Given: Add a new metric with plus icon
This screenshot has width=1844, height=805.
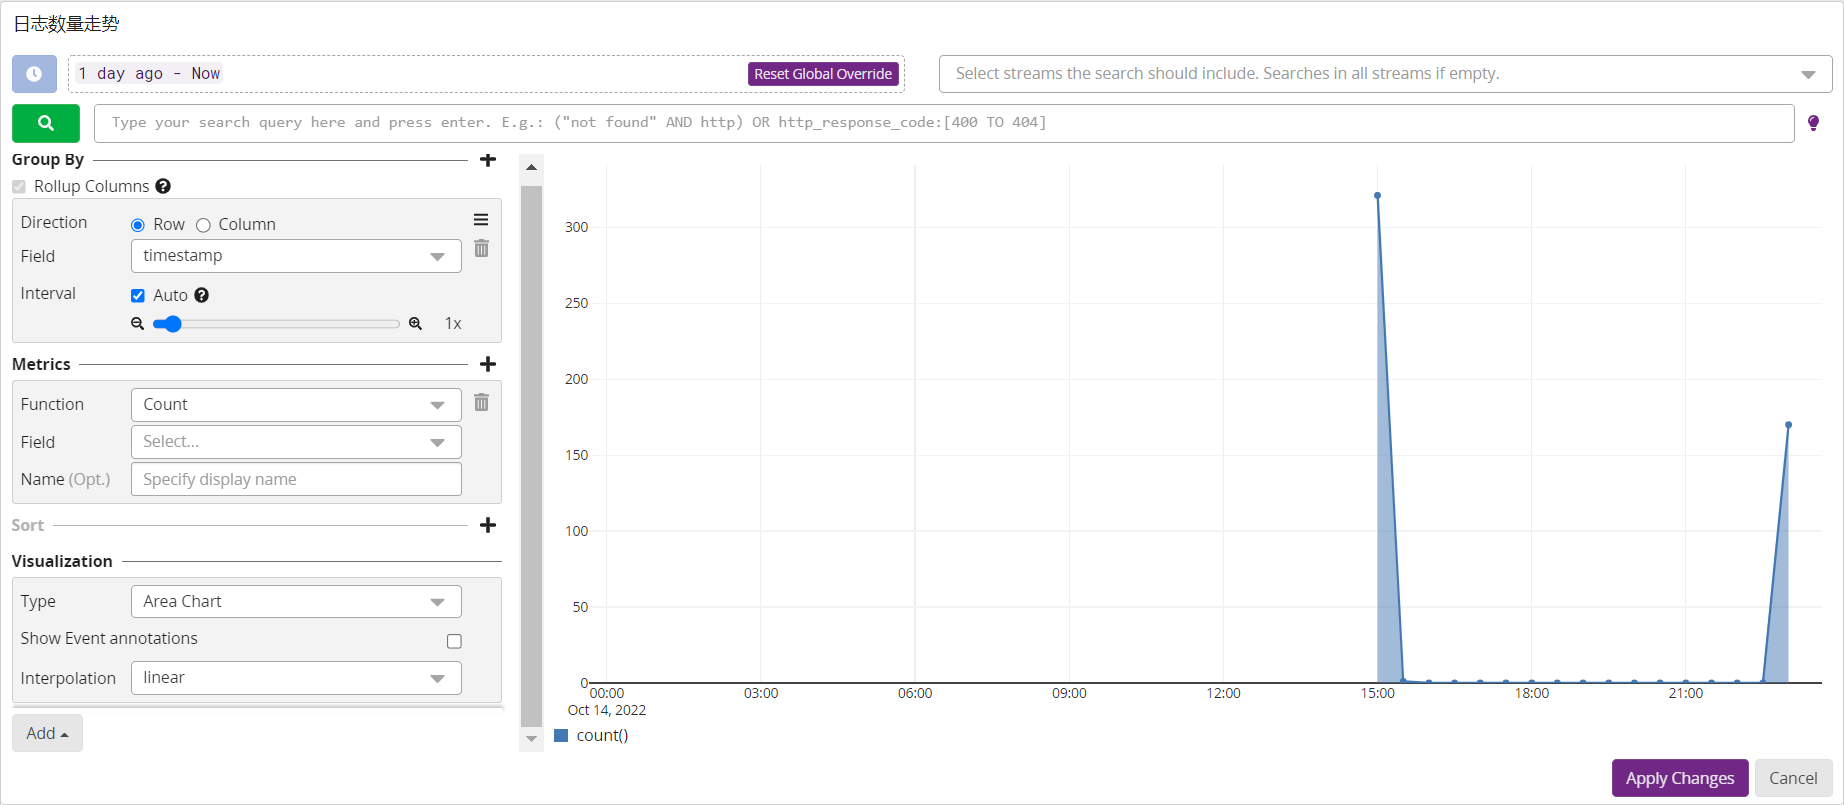Looking at the screenshot, I should point(488,364).
